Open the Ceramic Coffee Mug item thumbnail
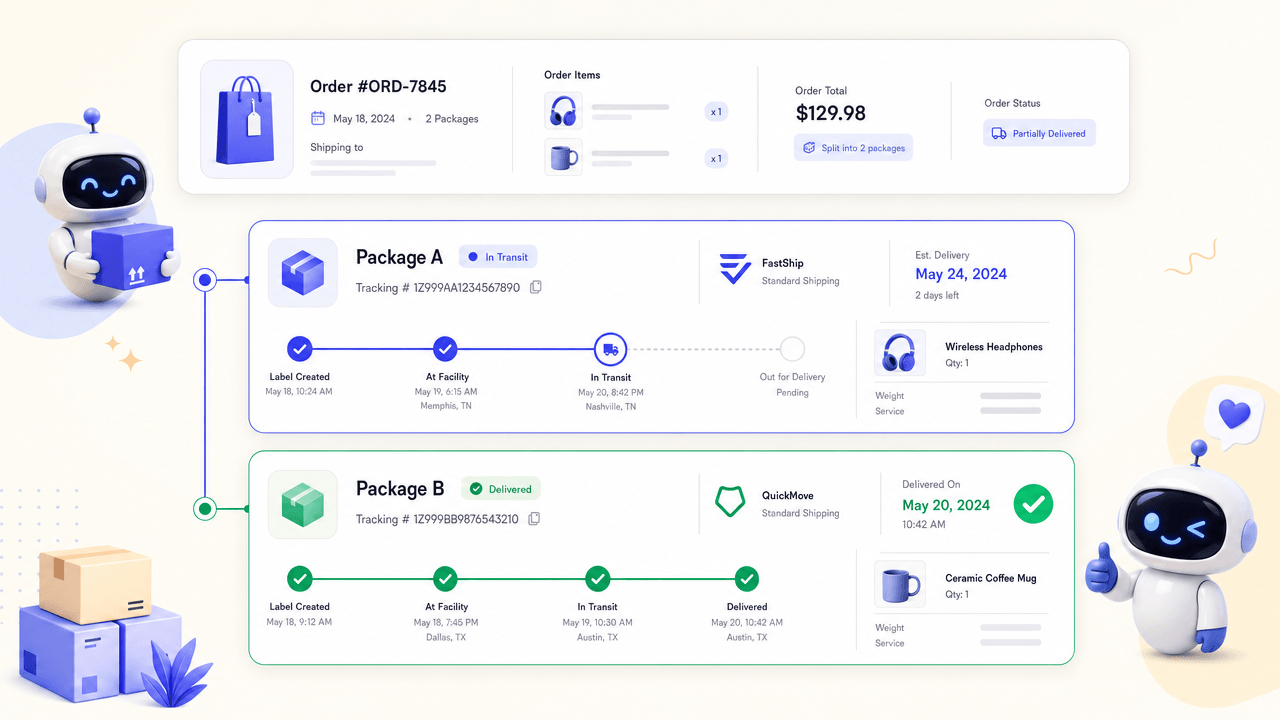1280x720 pixels. coord(900,585)
